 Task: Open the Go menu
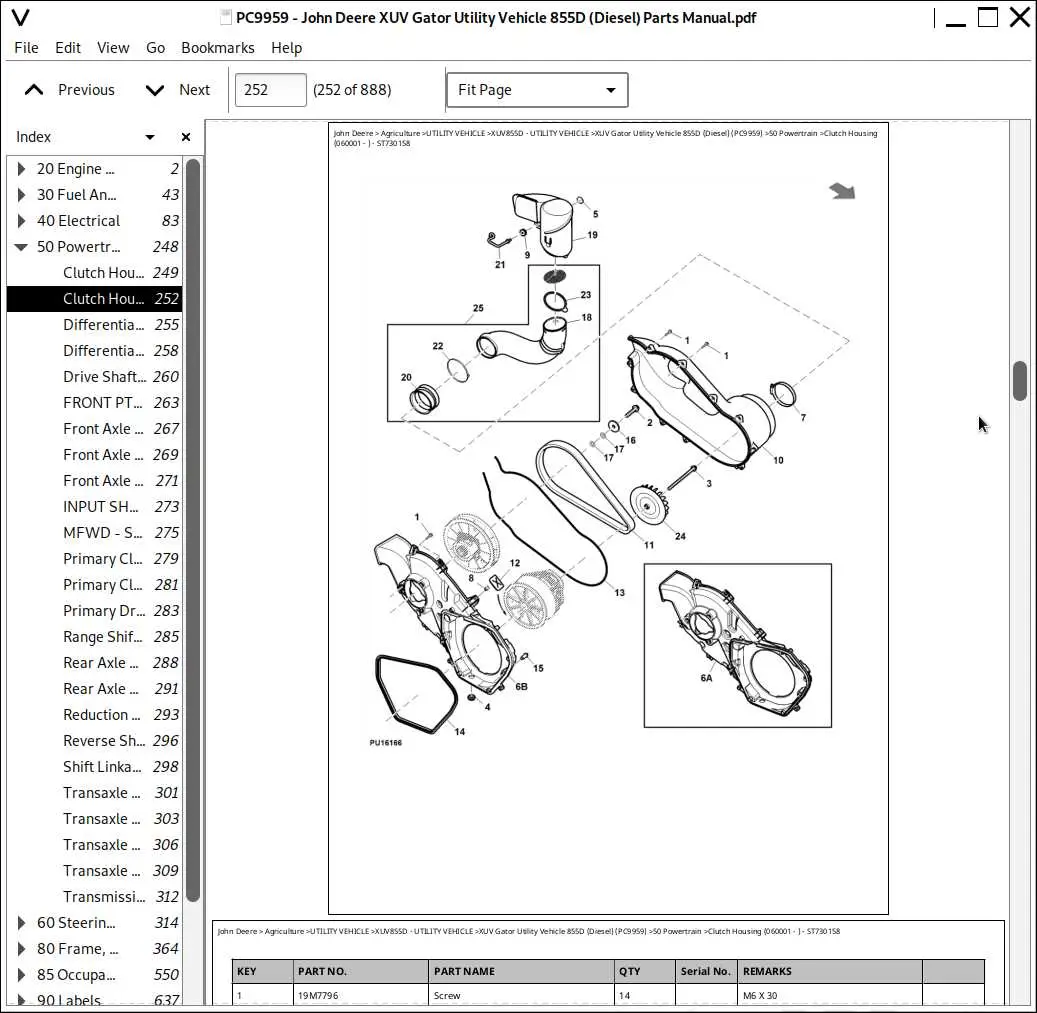point(155,48)
